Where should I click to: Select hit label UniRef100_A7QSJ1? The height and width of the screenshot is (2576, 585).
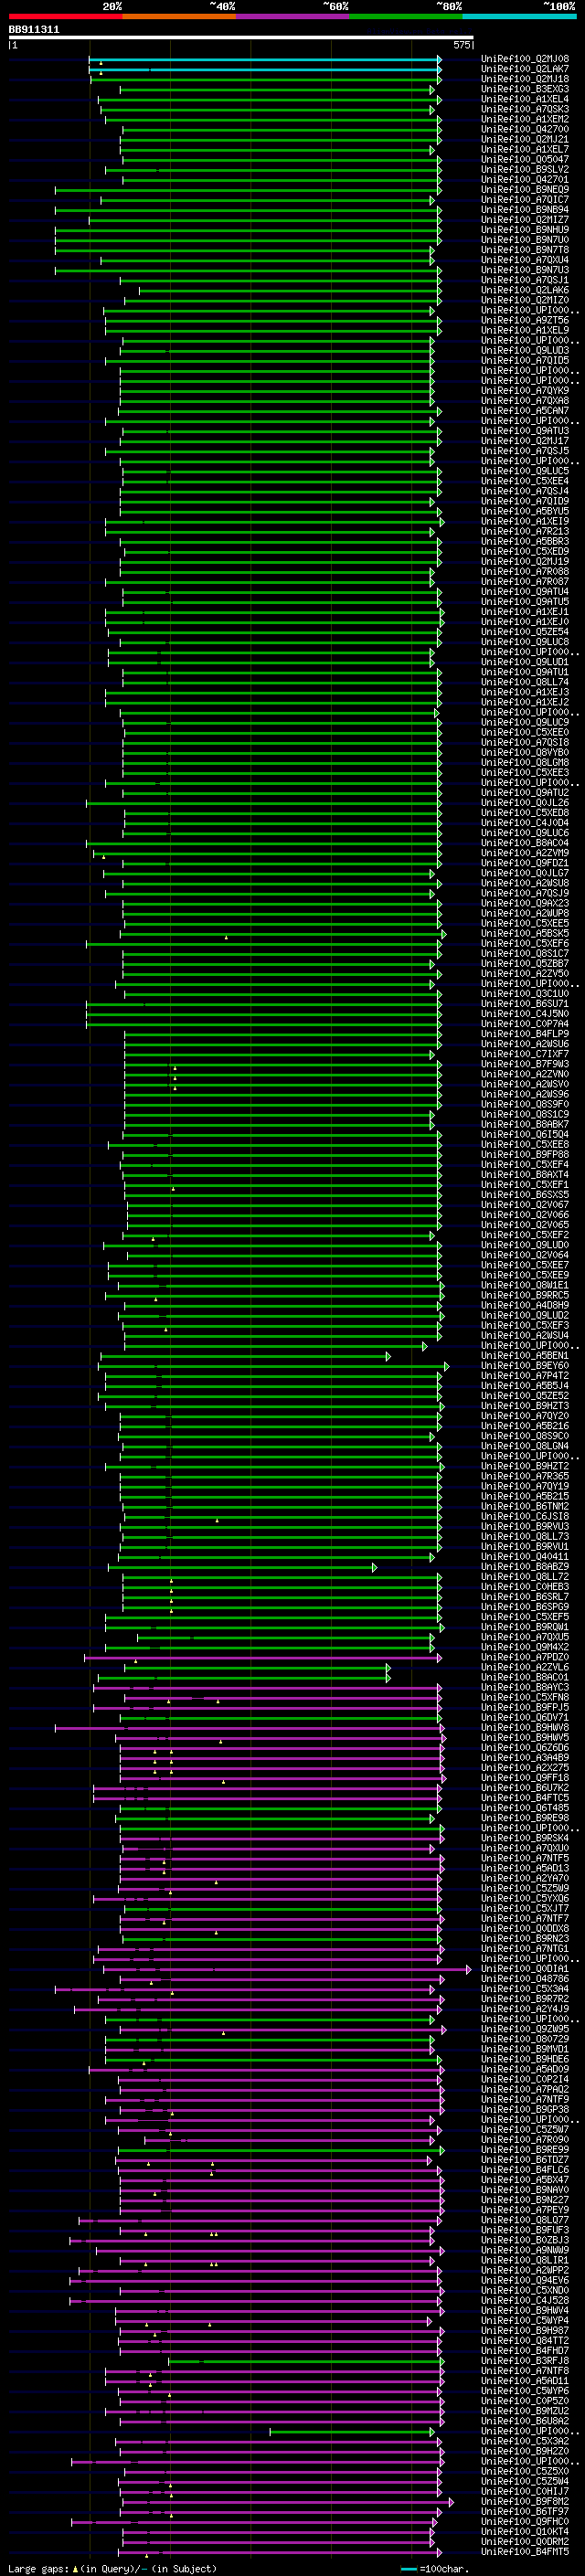point(525,280)
